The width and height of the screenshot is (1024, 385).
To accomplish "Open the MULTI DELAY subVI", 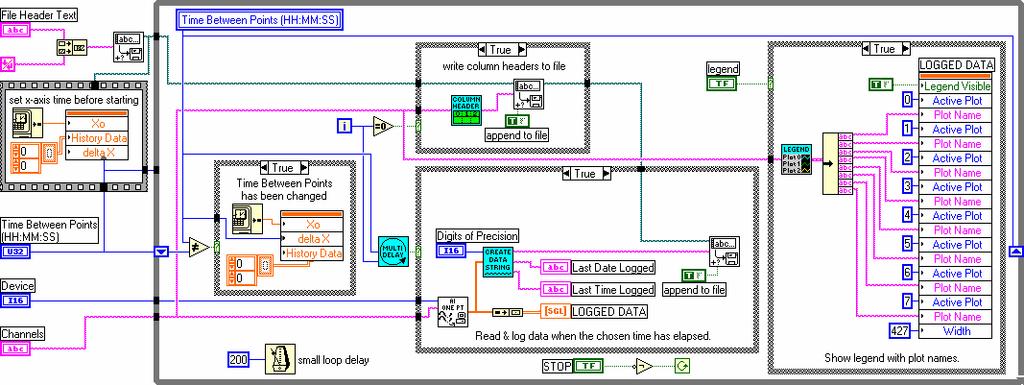I will tap(393, 251).
